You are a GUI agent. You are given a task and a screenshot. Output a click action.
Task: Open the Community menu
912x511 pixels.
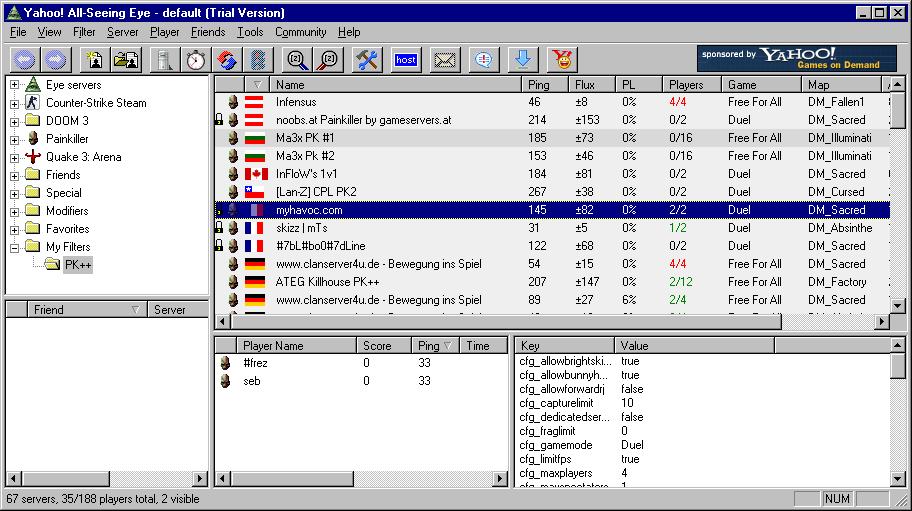click(x=301, y=32)
